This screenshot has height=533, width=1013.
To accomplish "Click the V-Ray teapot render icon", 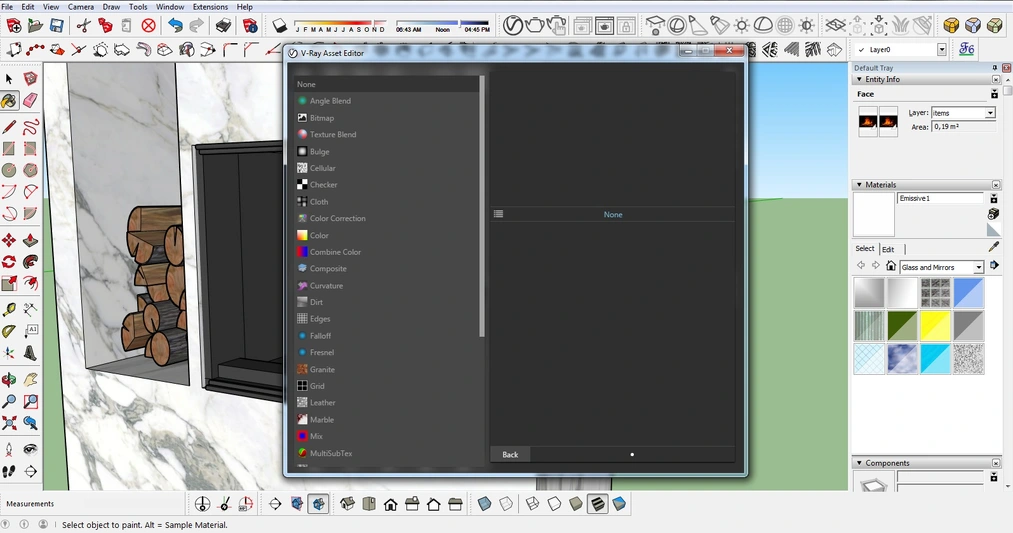I will [x=534, y=26].
